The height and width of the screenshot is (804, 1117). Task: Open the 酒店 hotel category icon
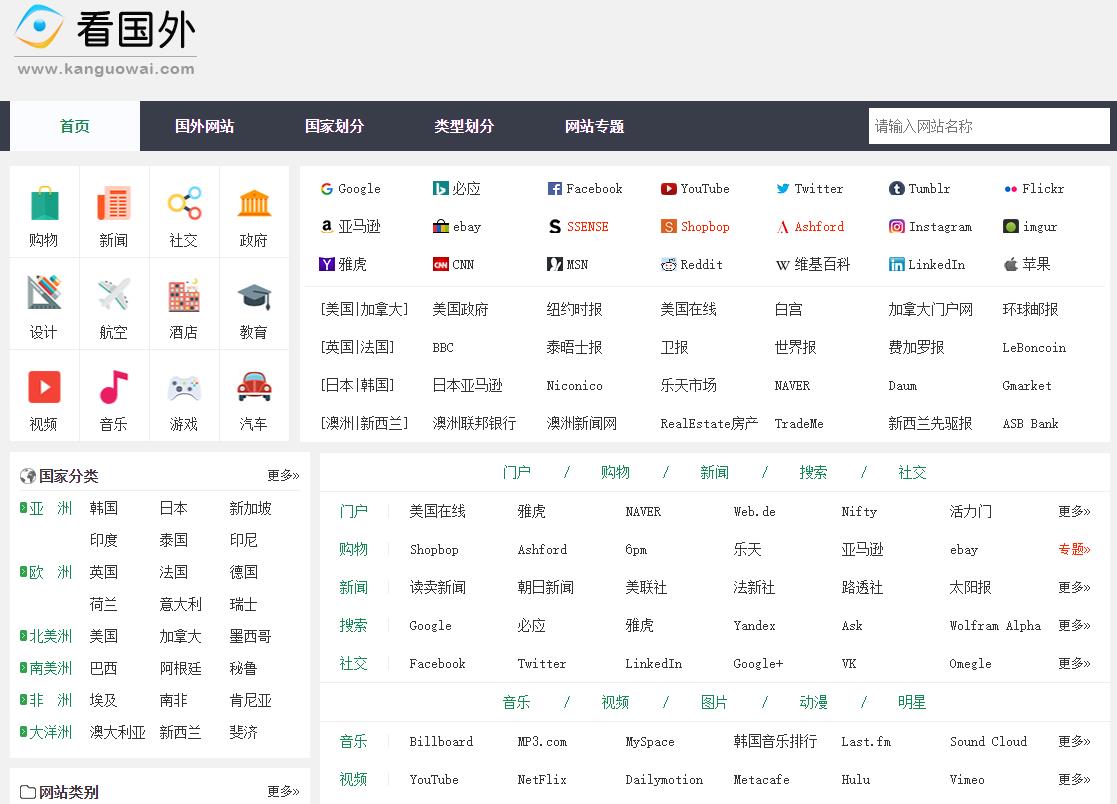(184, 295)
